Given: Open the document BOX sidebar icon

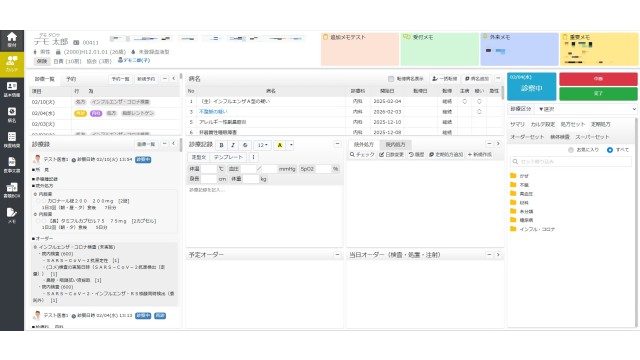Looking at the screenshot, I should click(x=12, y=190).
